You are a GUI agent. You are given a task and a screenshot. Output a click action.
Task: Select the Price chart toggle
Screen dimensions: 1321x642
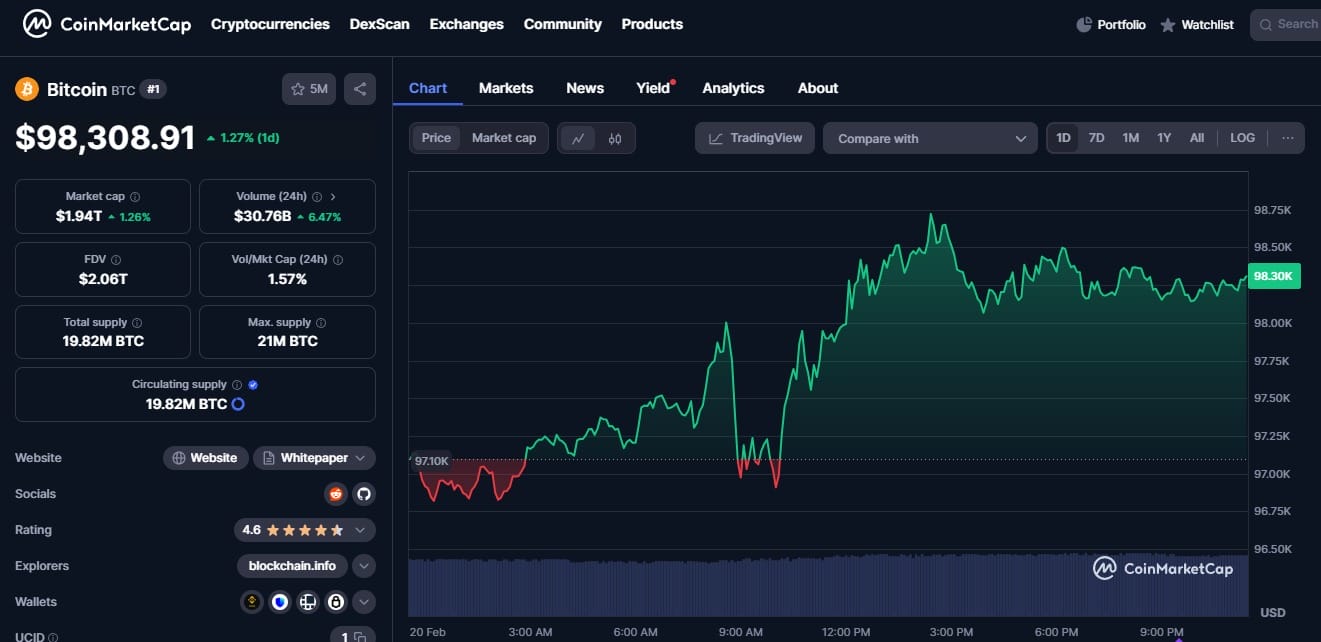436,138
